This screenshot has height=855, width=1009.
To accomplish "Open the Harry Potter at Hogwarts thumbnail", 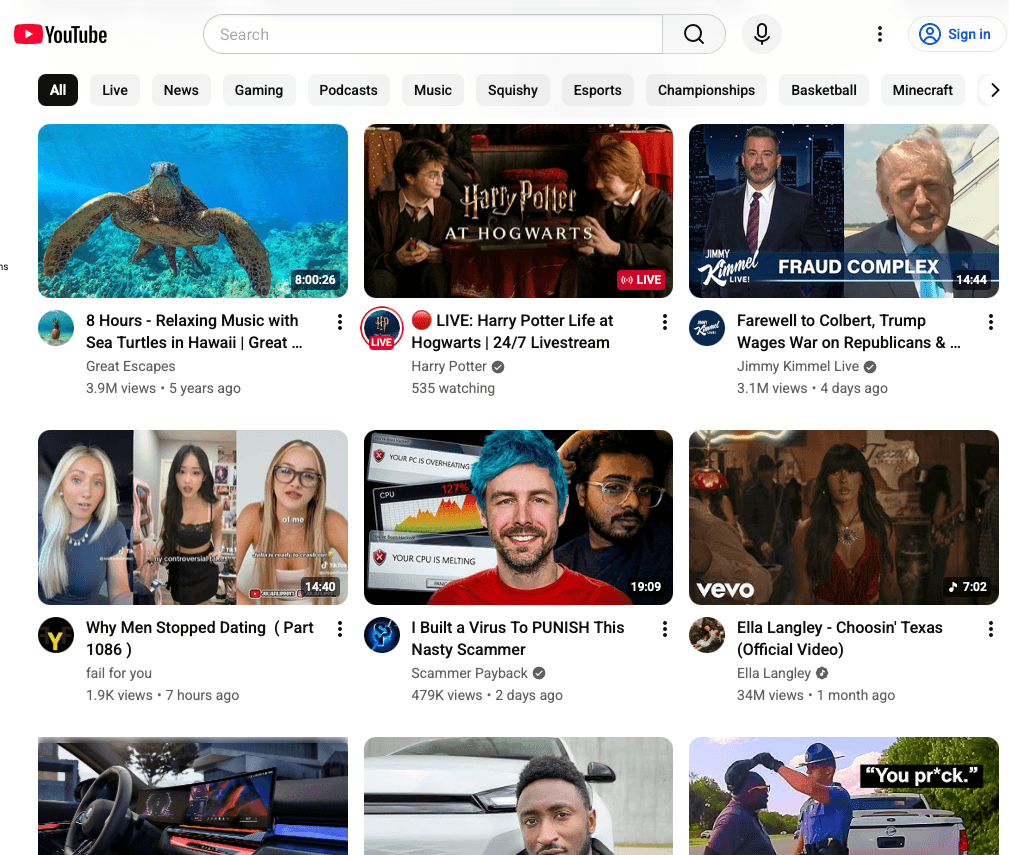I will coord(518,211).
